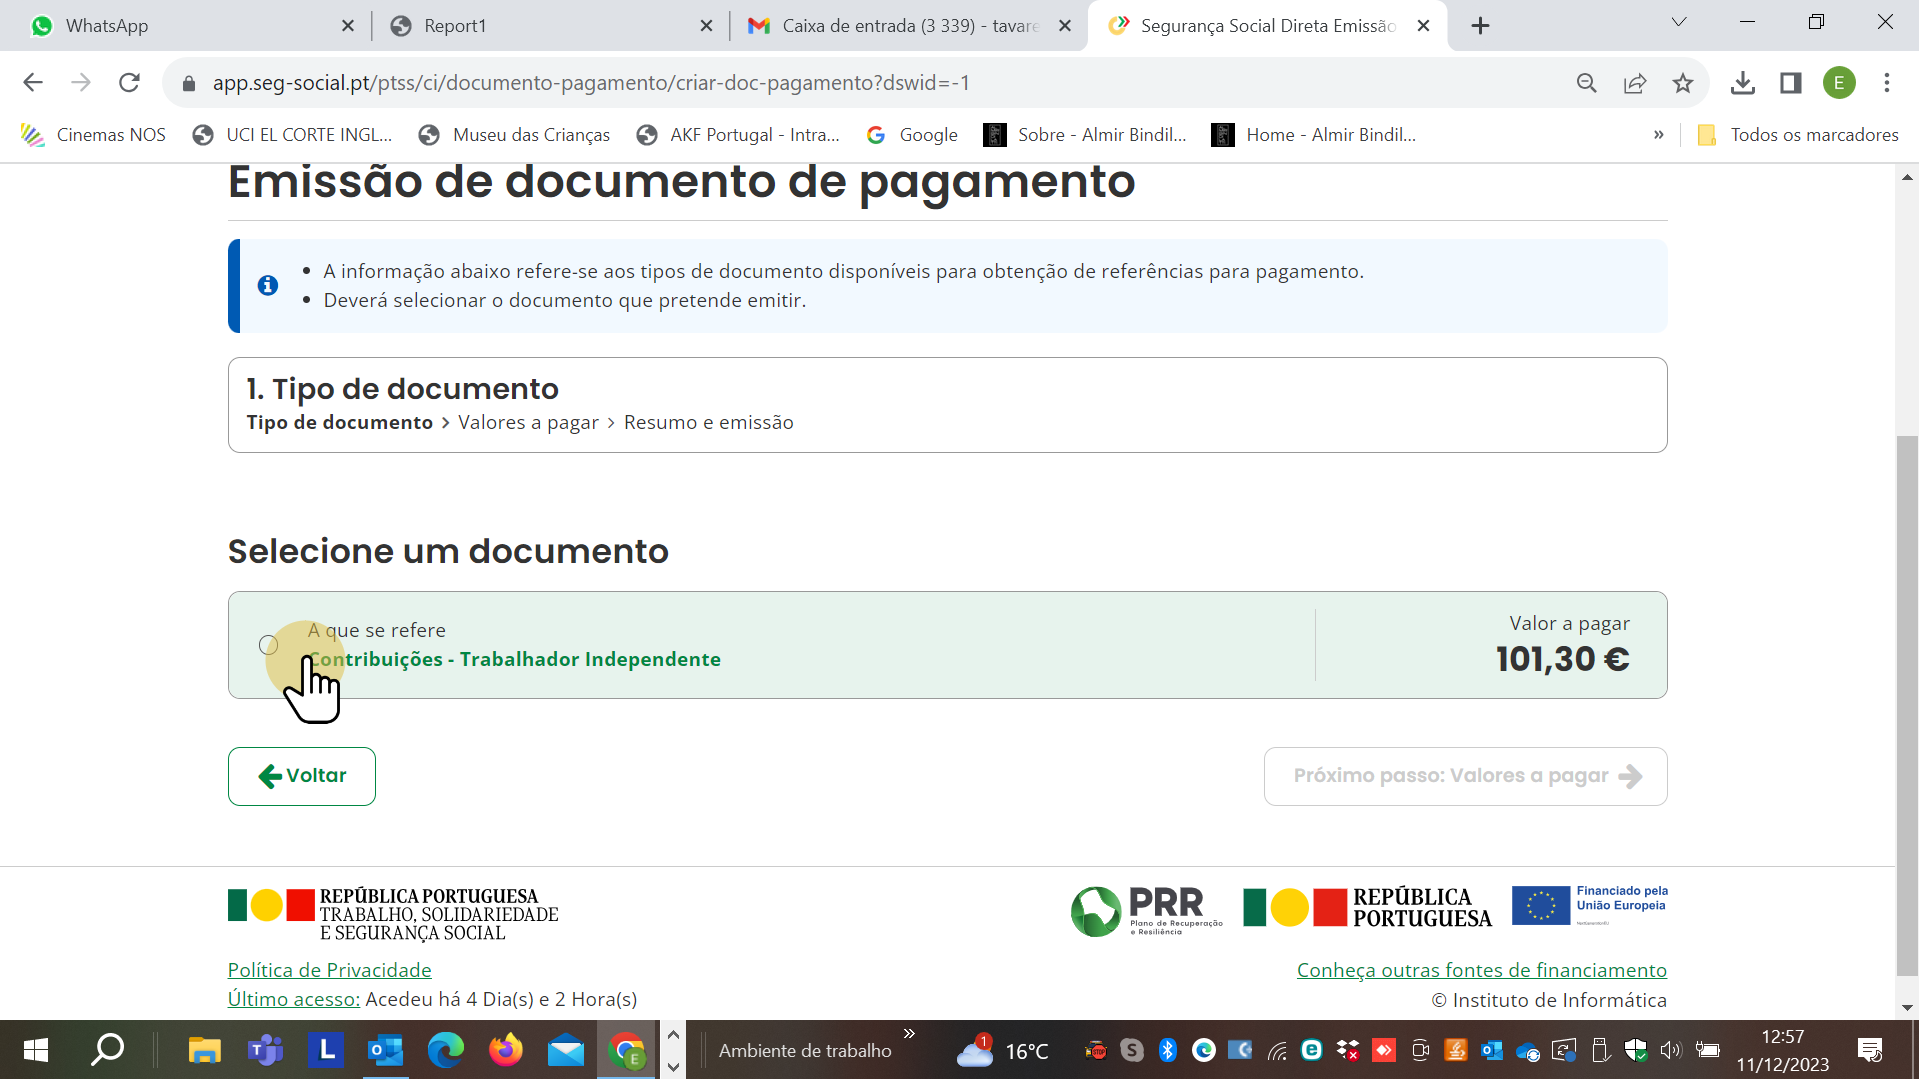1919x1079 pixels.
Task: Click the OneDrive cloud icon in the tray
Action: click(1527, 1050)
